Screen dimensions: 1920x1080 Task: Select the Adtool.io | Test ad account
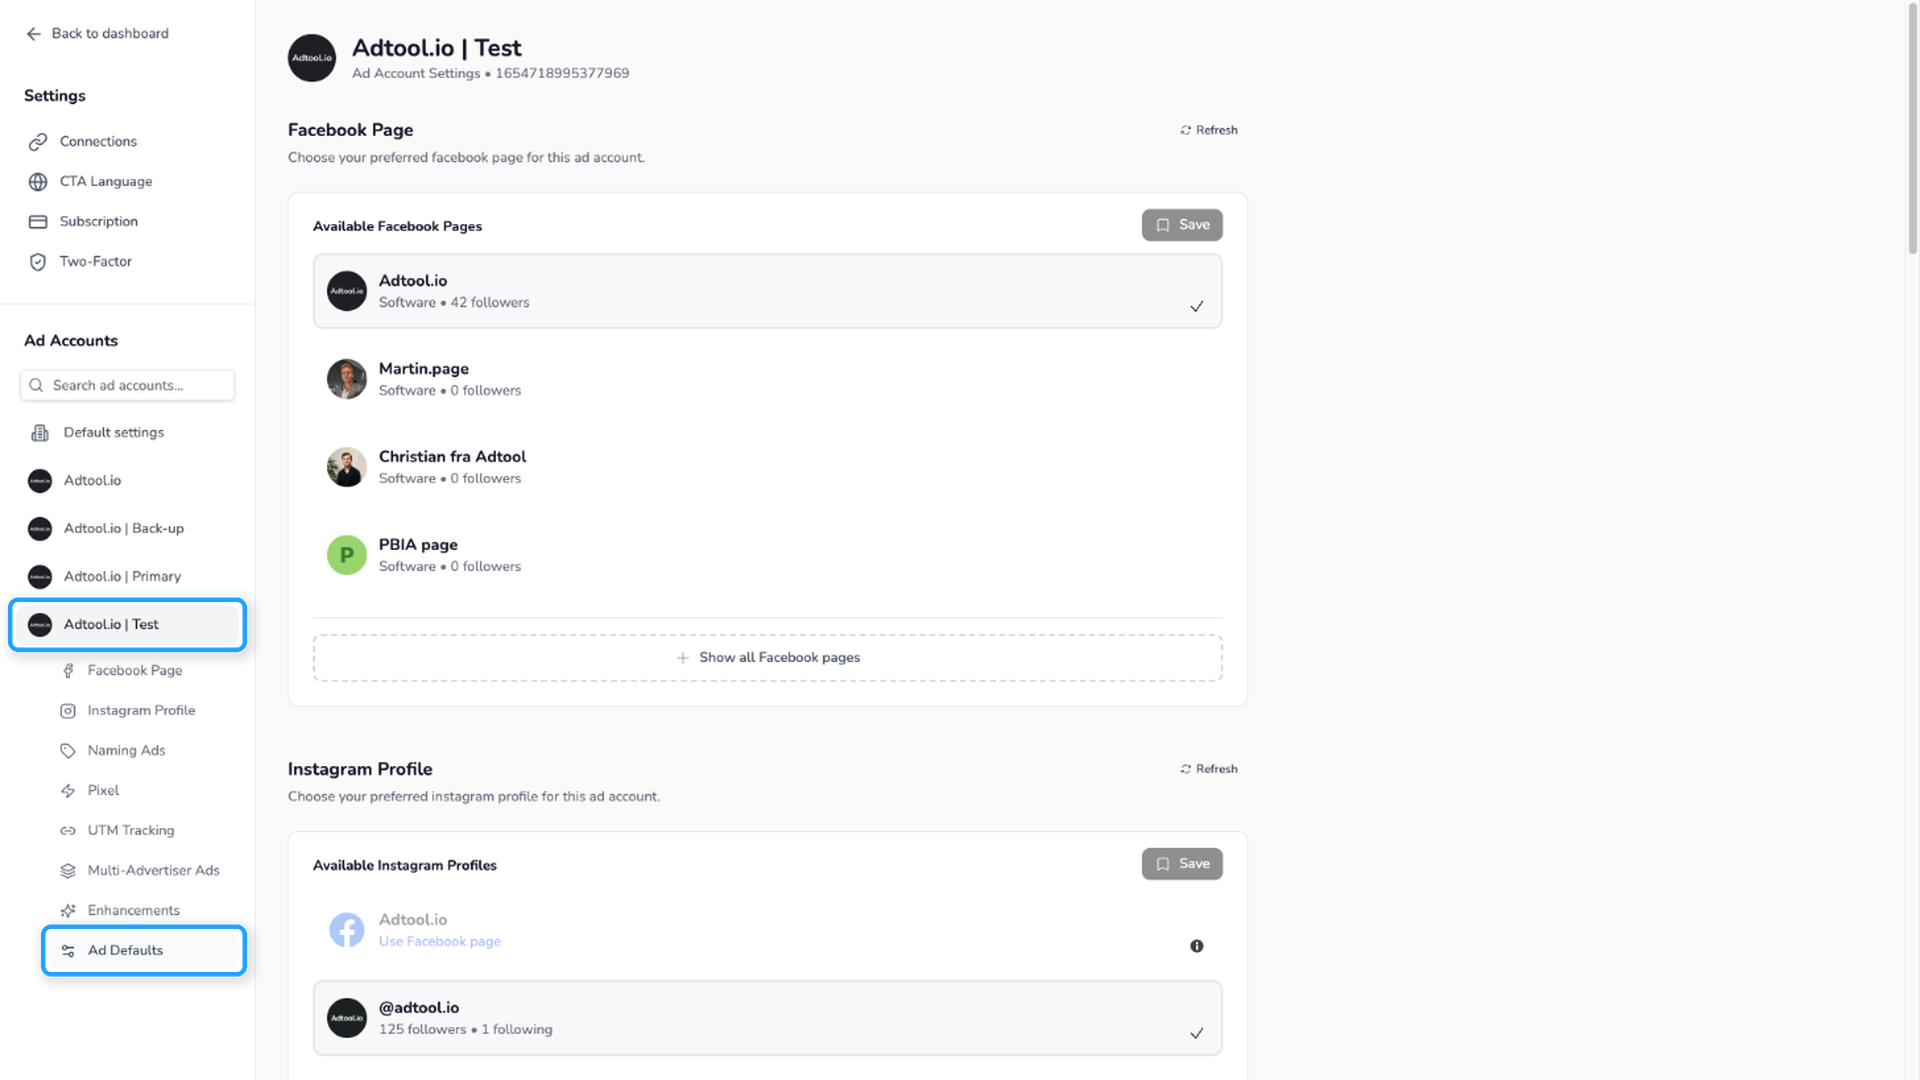[127, 624]
